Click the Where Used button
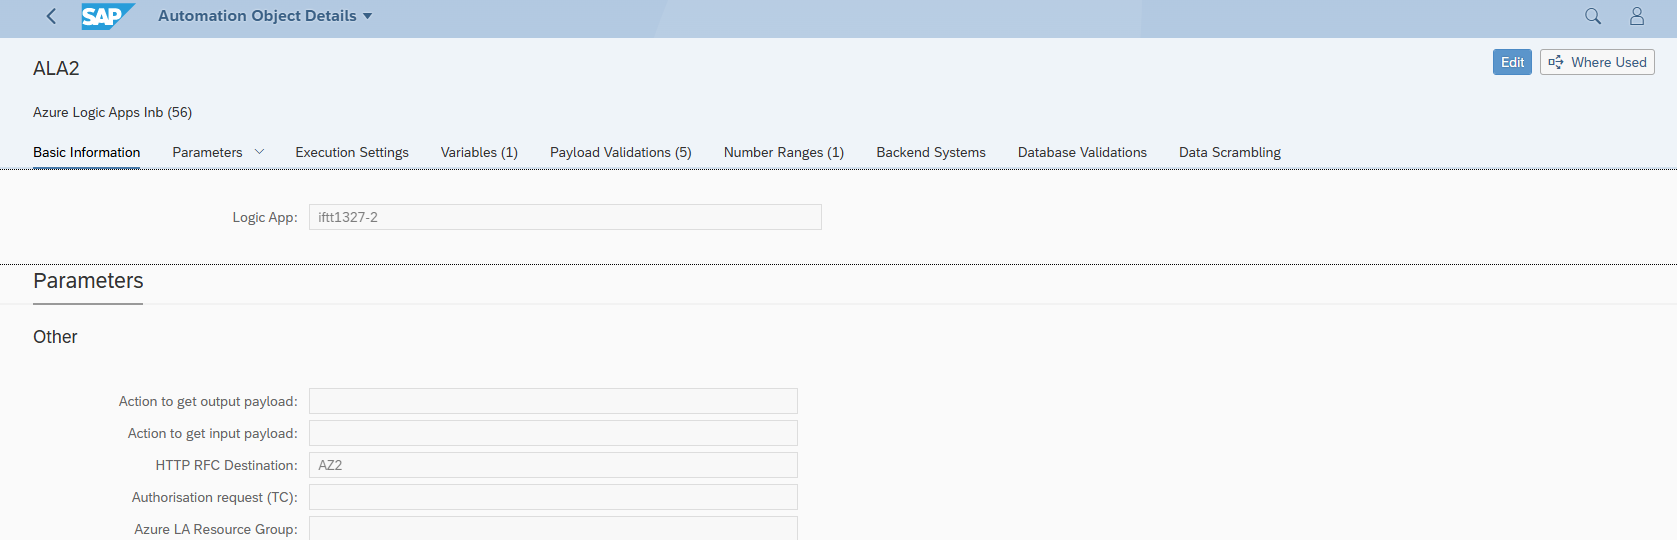The width and height of the screenshot is (1677, 540). click(1597, 62)
